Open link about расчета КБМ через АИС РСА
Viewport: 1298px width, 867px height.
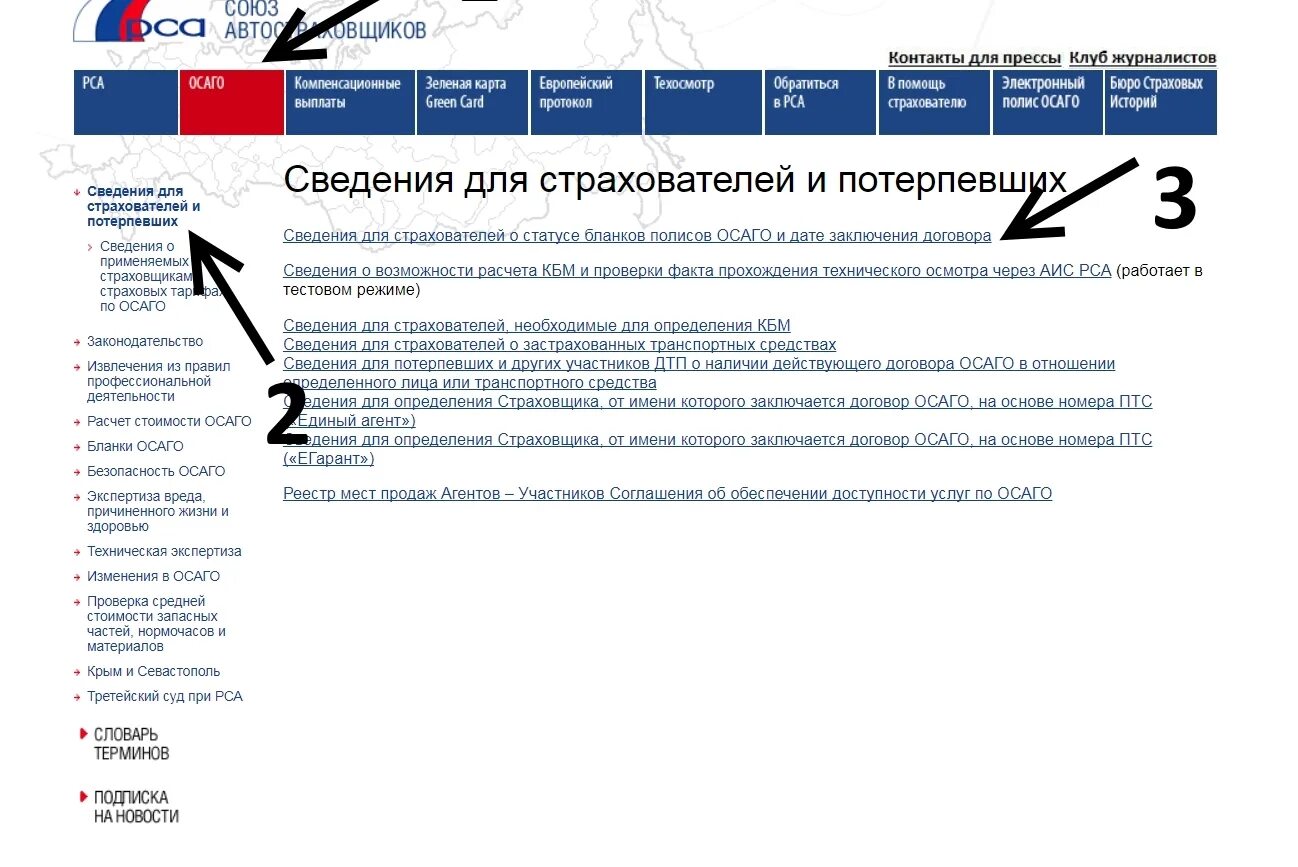697,271
